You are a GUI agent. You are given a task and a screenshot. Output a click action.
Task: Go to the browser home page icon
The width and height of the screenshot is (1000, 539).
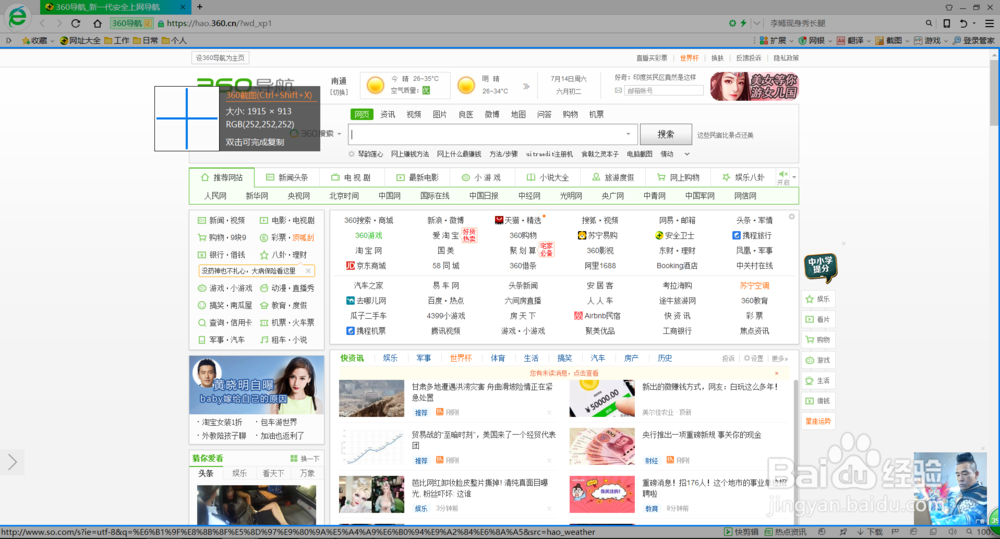tap(97, 23)
